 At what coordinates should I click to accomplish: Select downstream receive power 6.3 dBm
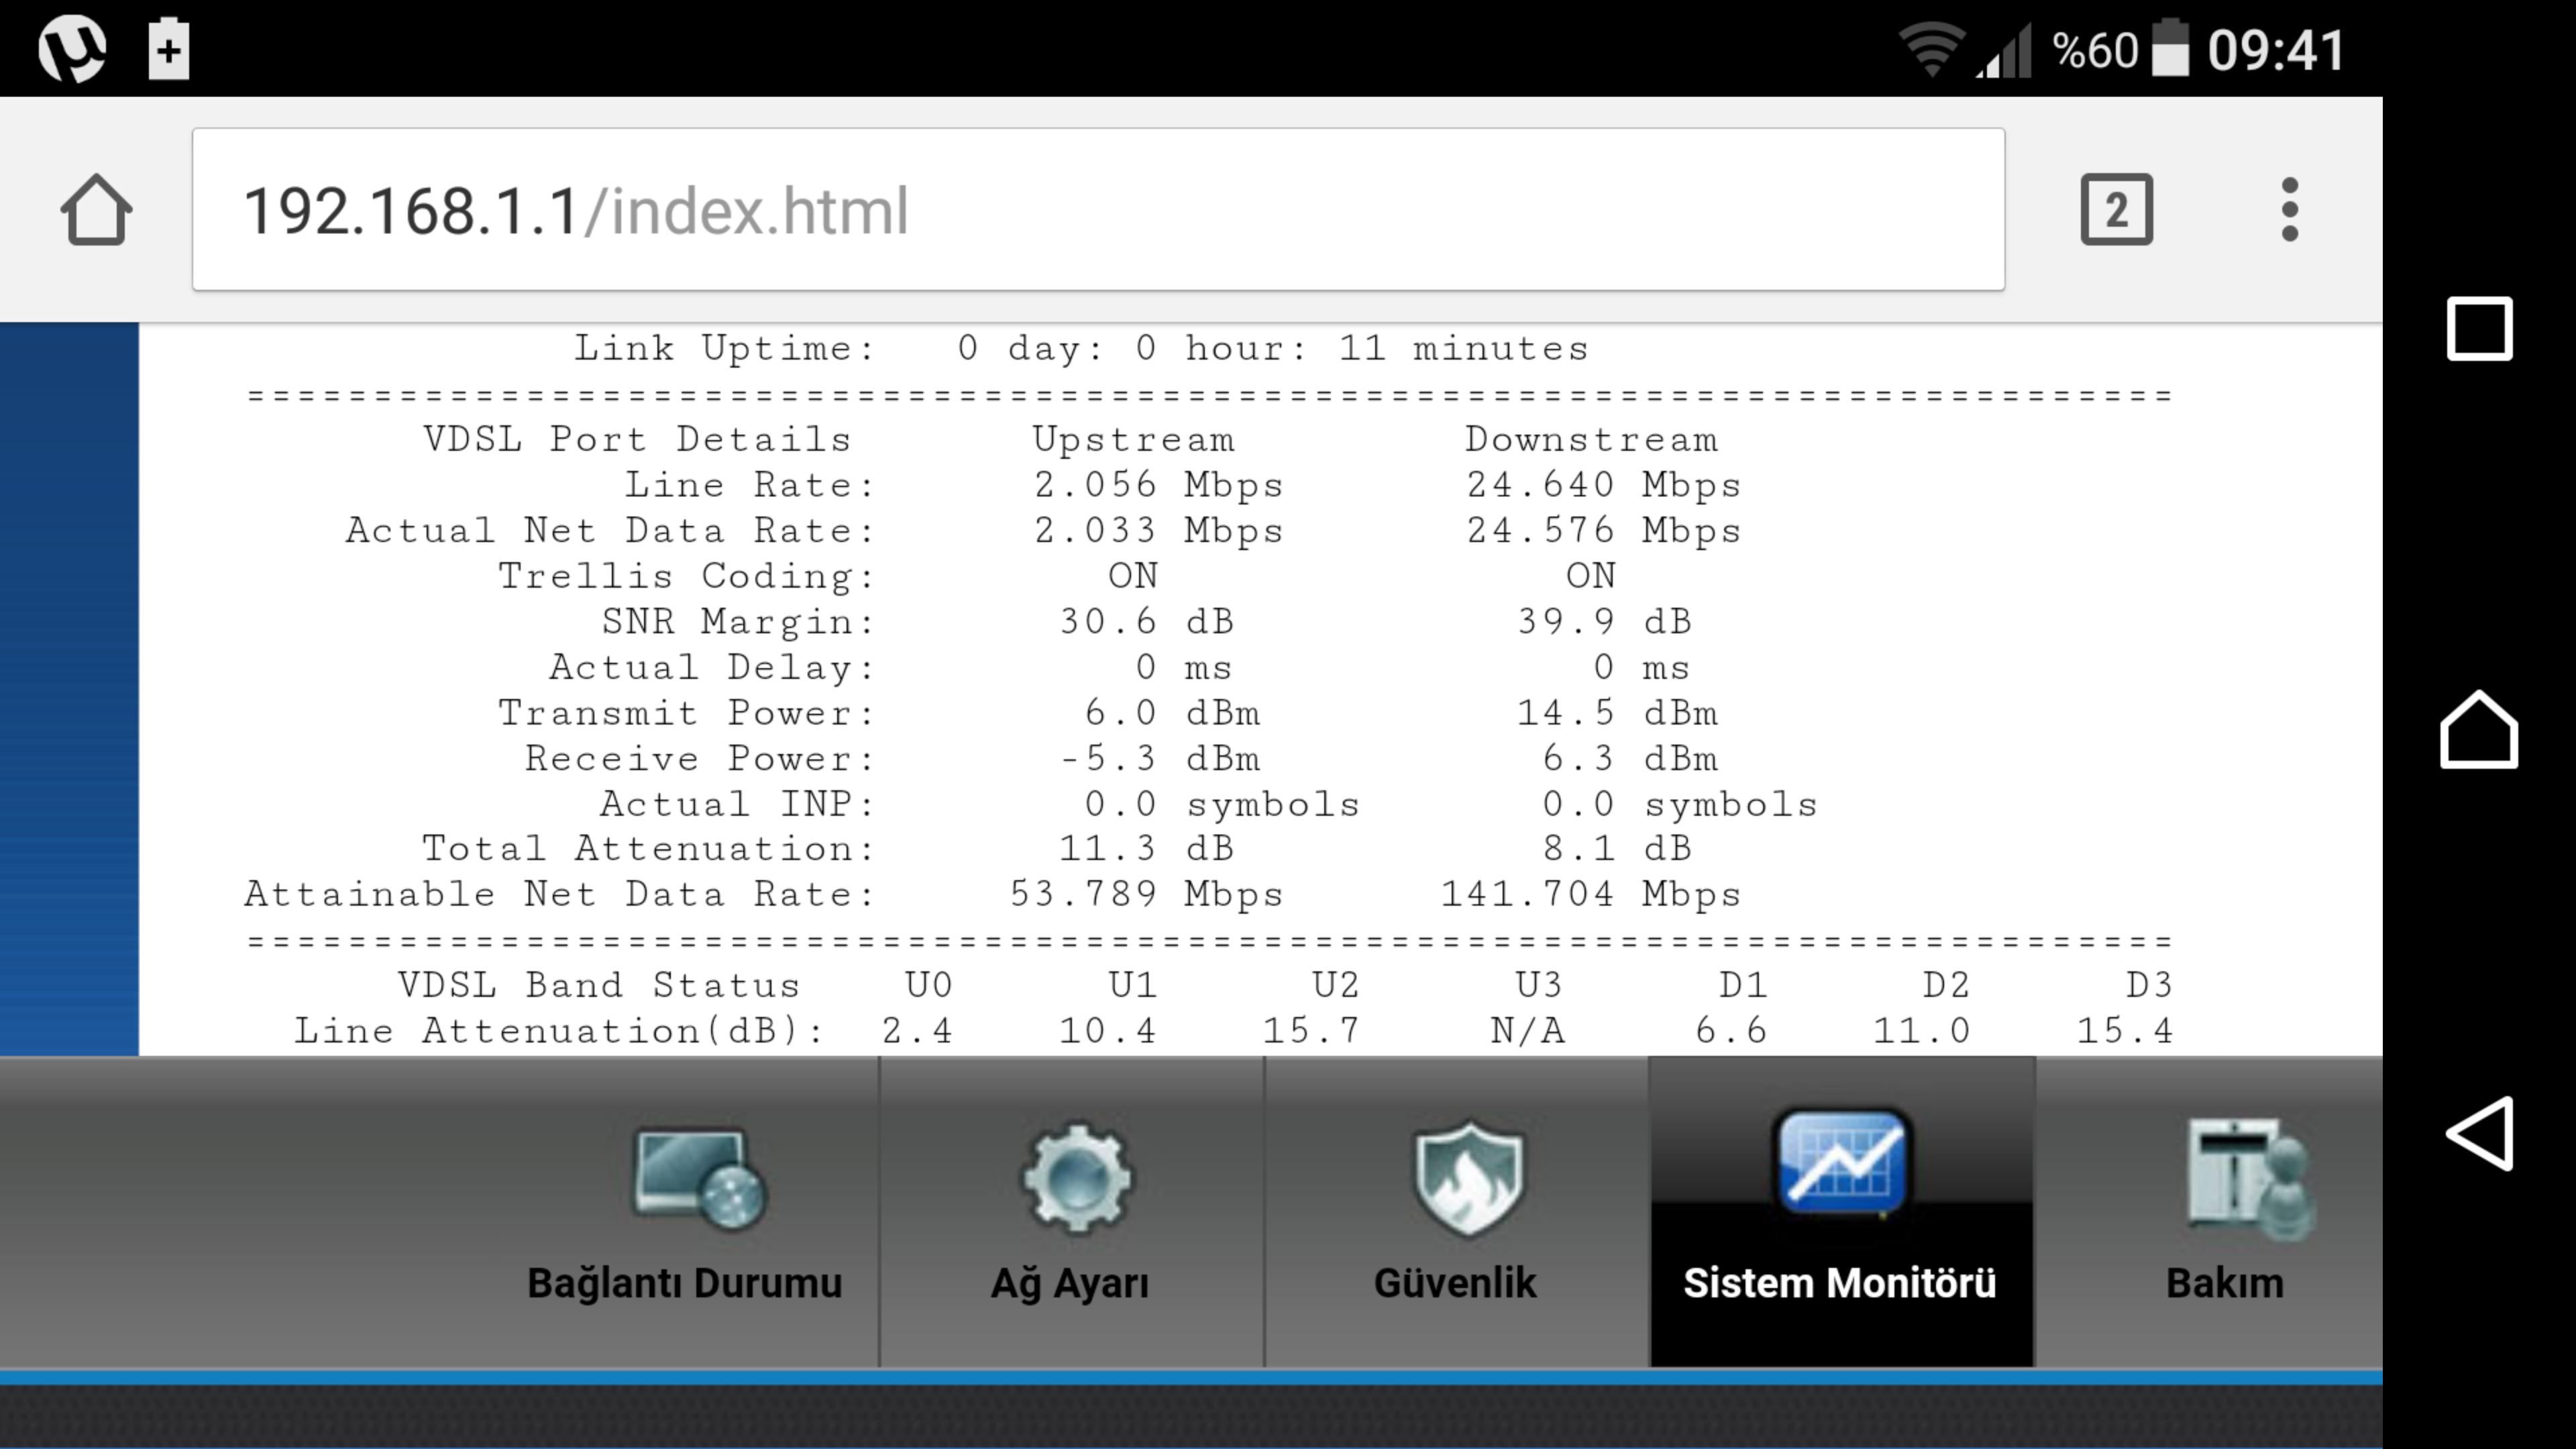pos(1630,759)
